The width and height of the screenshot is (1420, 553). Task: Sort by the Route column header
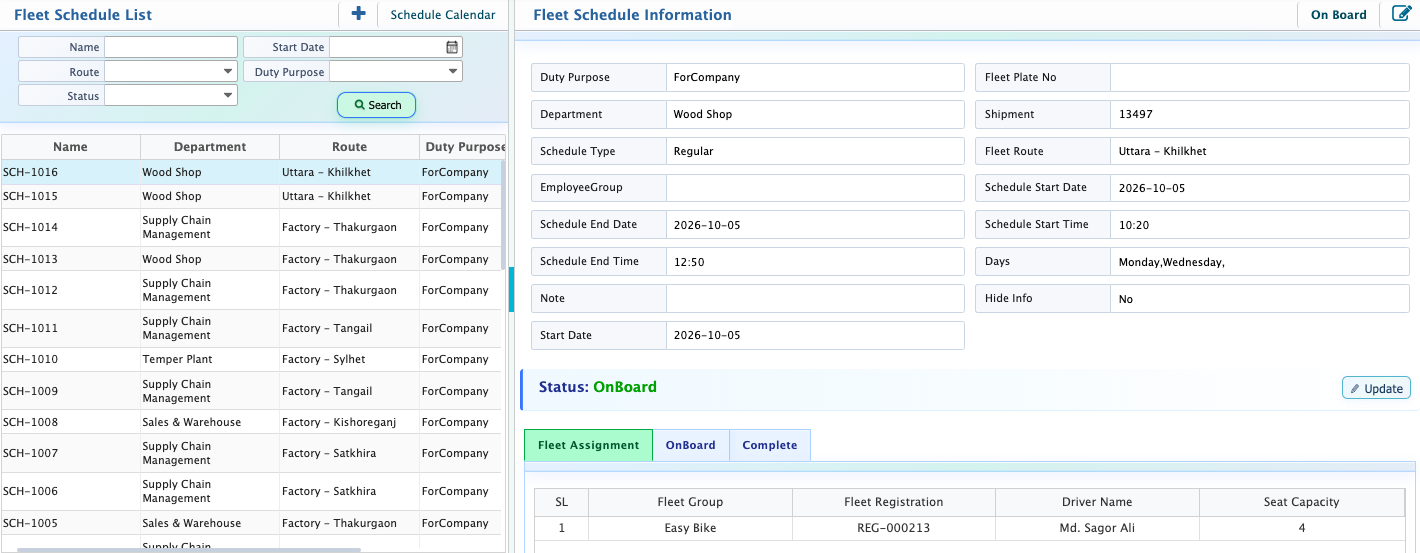(350, 147)
